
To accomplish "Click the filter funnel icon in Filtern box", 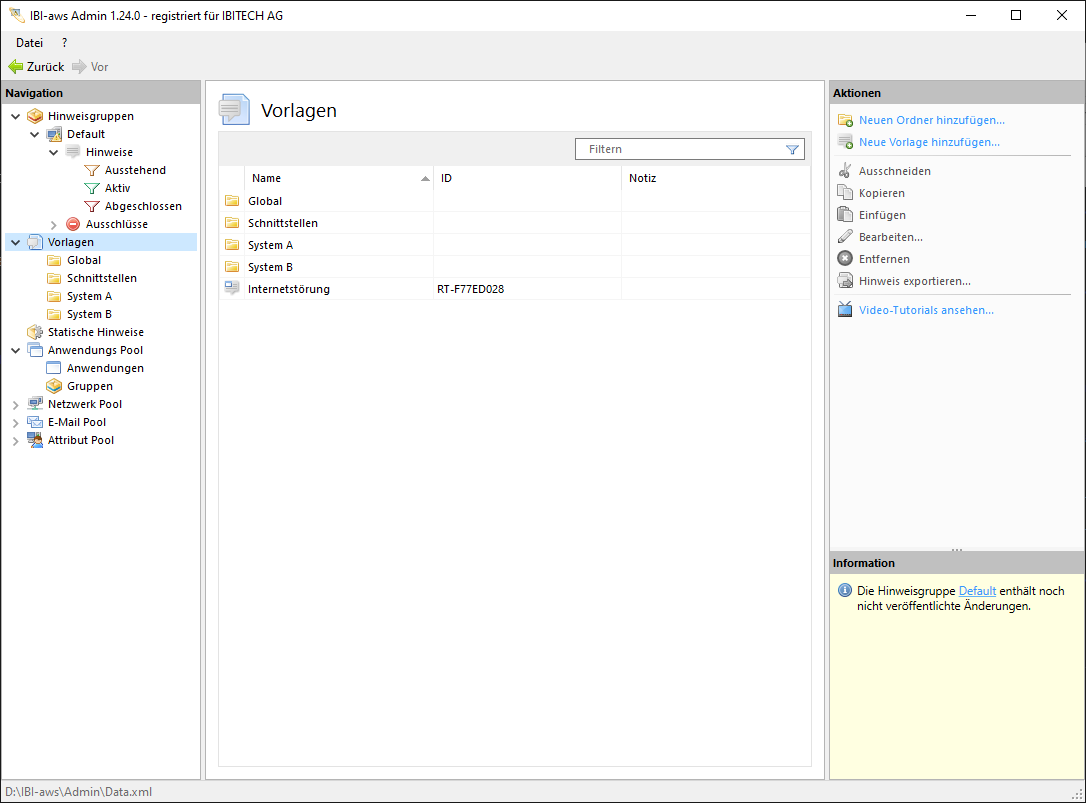I will click(x=792, y=150).
